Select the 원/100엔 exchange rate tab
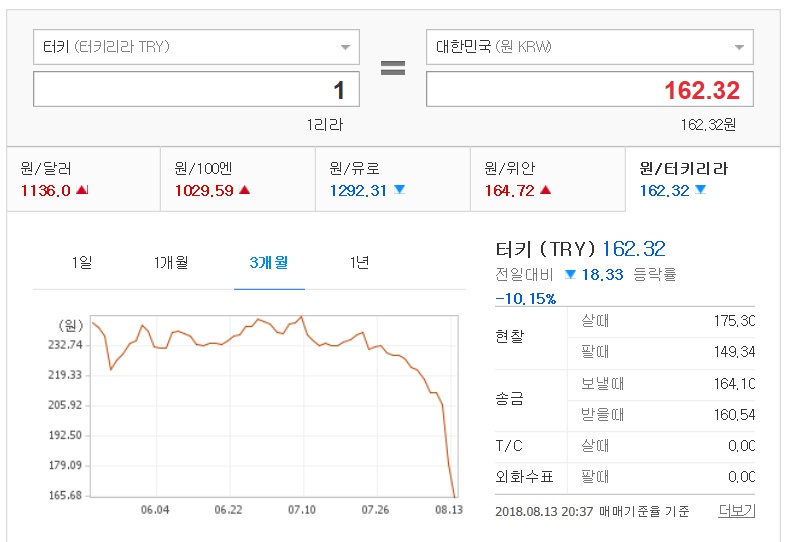 tap(238, 179)
